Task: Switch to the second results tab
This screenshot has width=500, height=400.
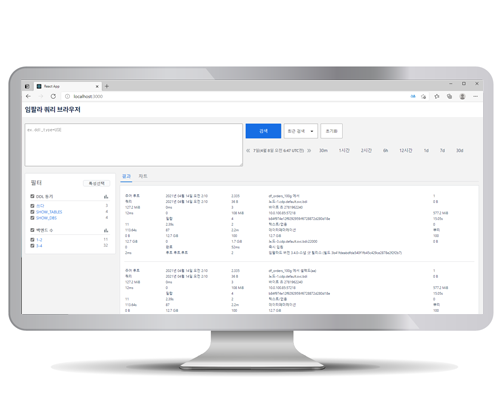Action: pyautogui.click(x=143, y=176)
